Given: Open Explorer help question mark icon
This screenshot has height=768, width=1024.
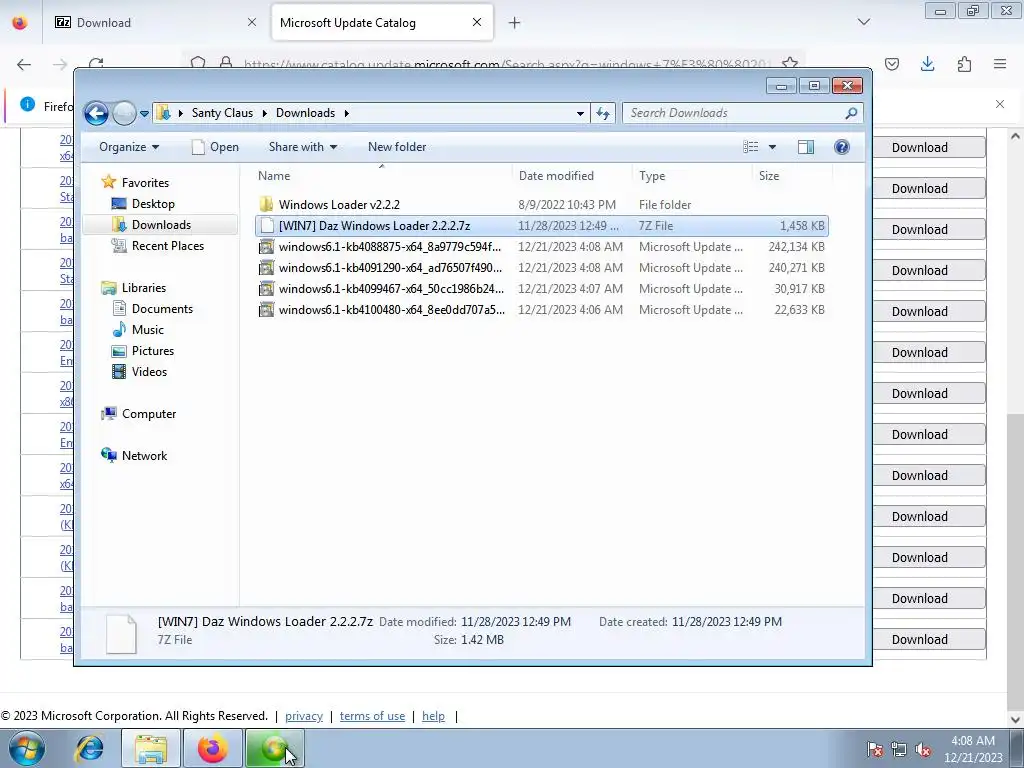Looking at the screenshot, I should point(842,147).
